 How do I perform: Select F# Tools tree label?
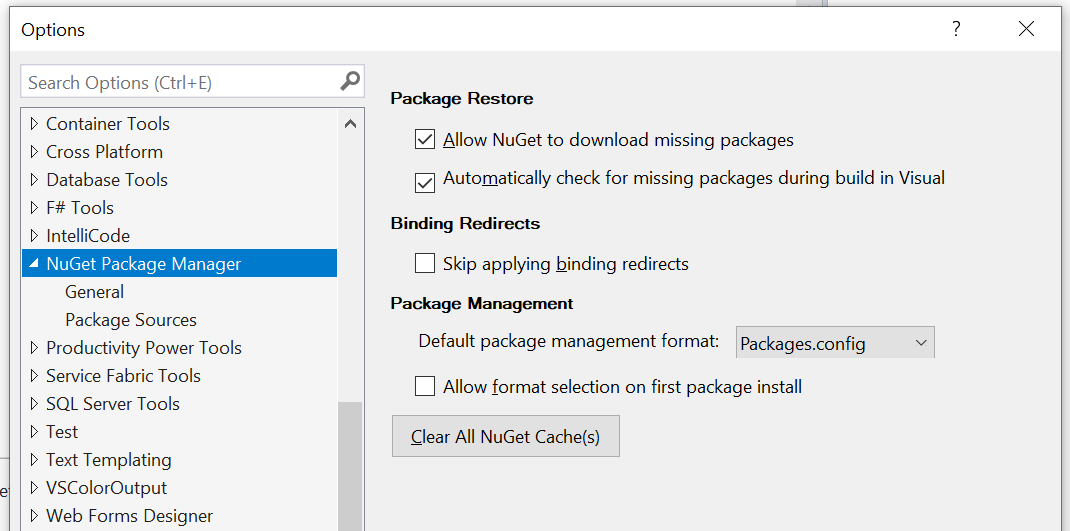(x=80, y=207)
